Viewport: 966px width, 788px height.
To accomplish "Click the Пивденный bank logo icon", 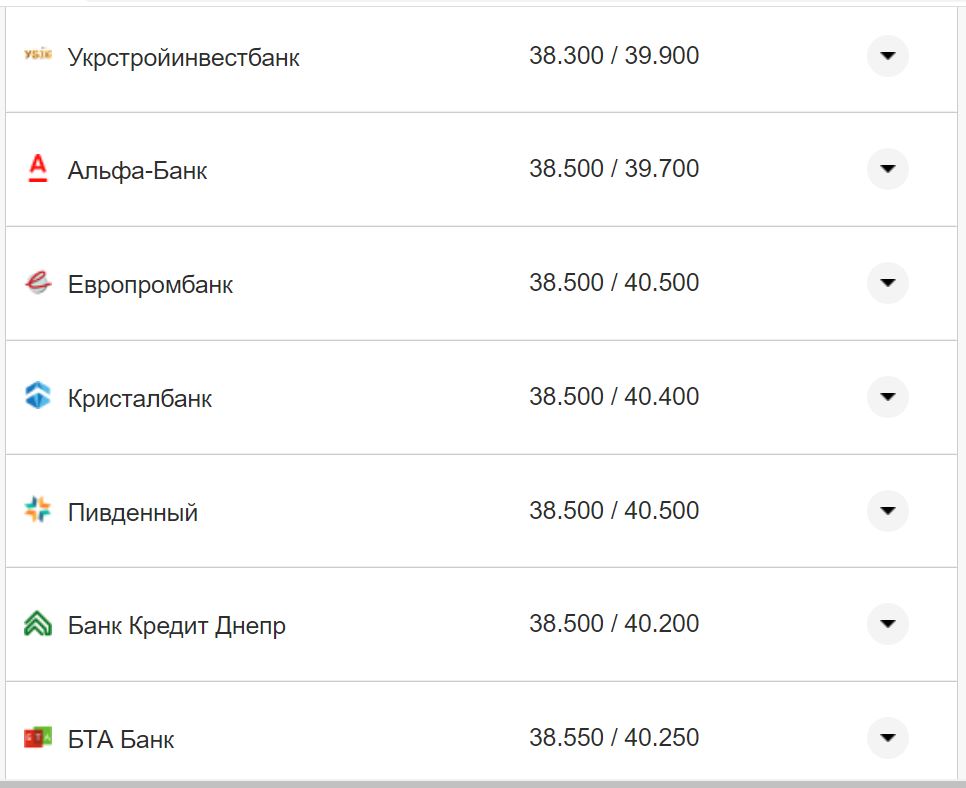I will point(37,511).
